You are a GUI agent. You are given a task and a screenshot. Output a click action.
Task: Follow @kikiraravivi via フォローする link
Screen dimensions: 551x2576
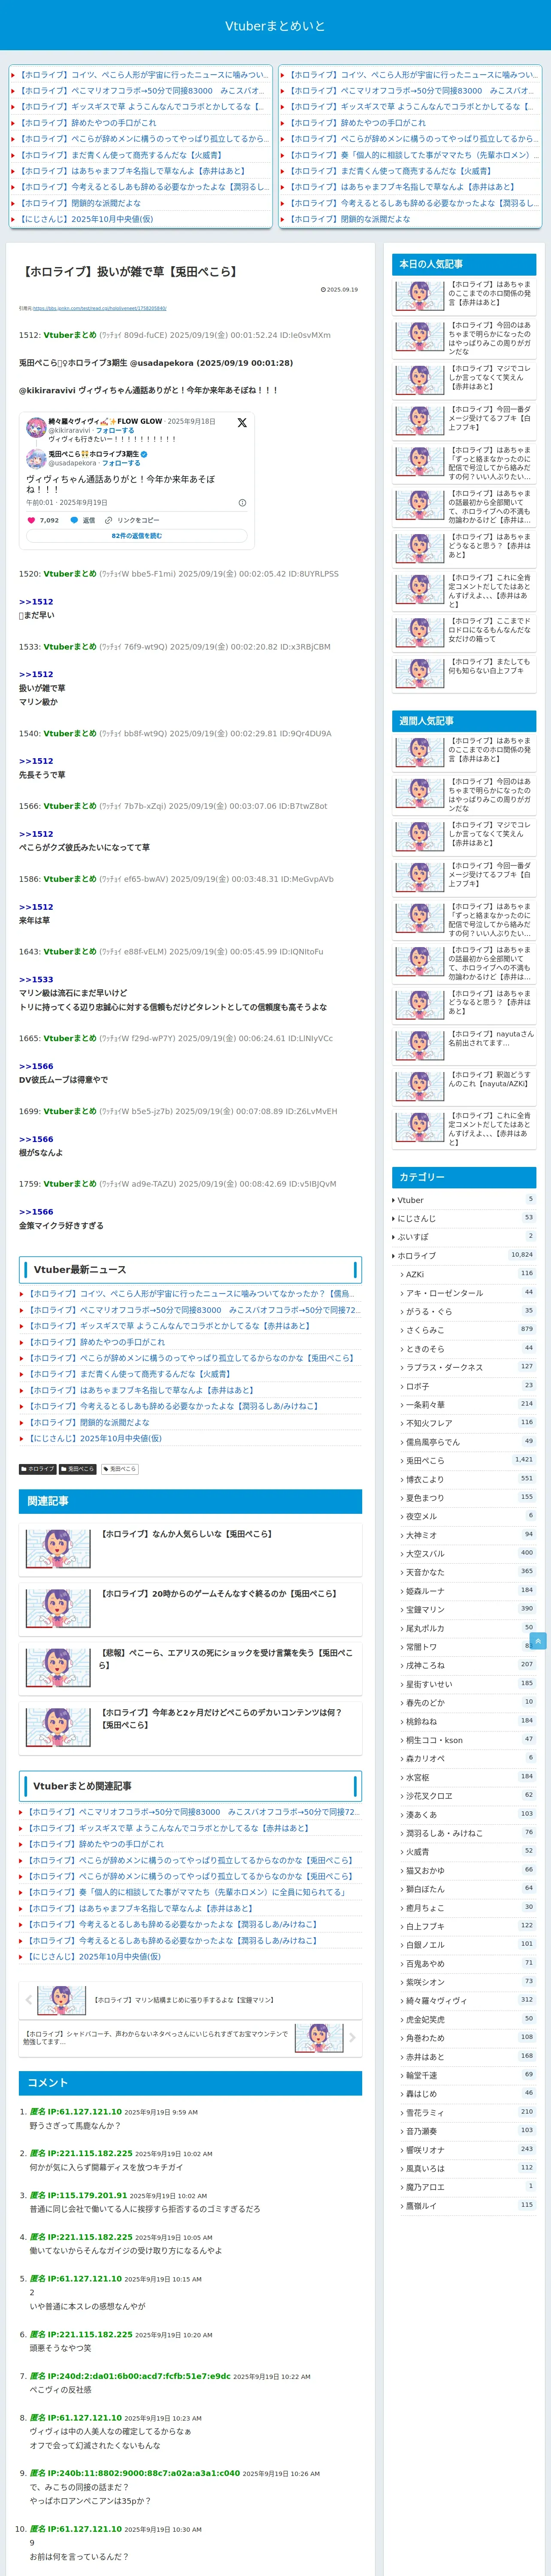115,430
